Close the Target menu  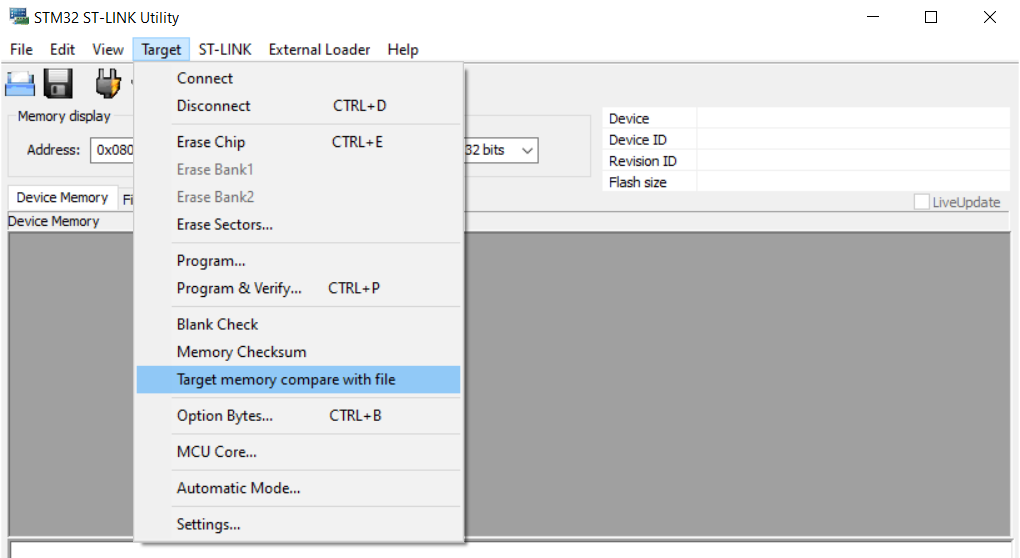coord(161,49)
